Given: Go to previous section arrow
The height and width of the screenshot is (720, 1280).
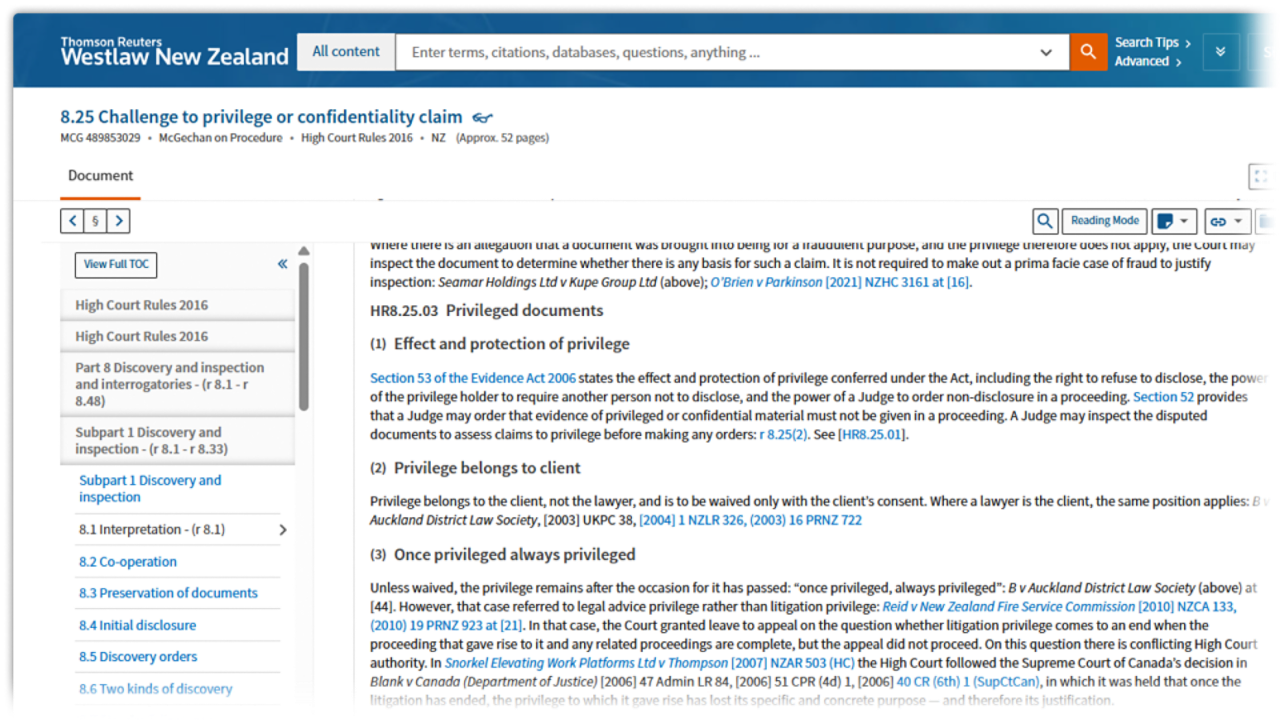Looking at the screenshot, I should coord(72,221).
